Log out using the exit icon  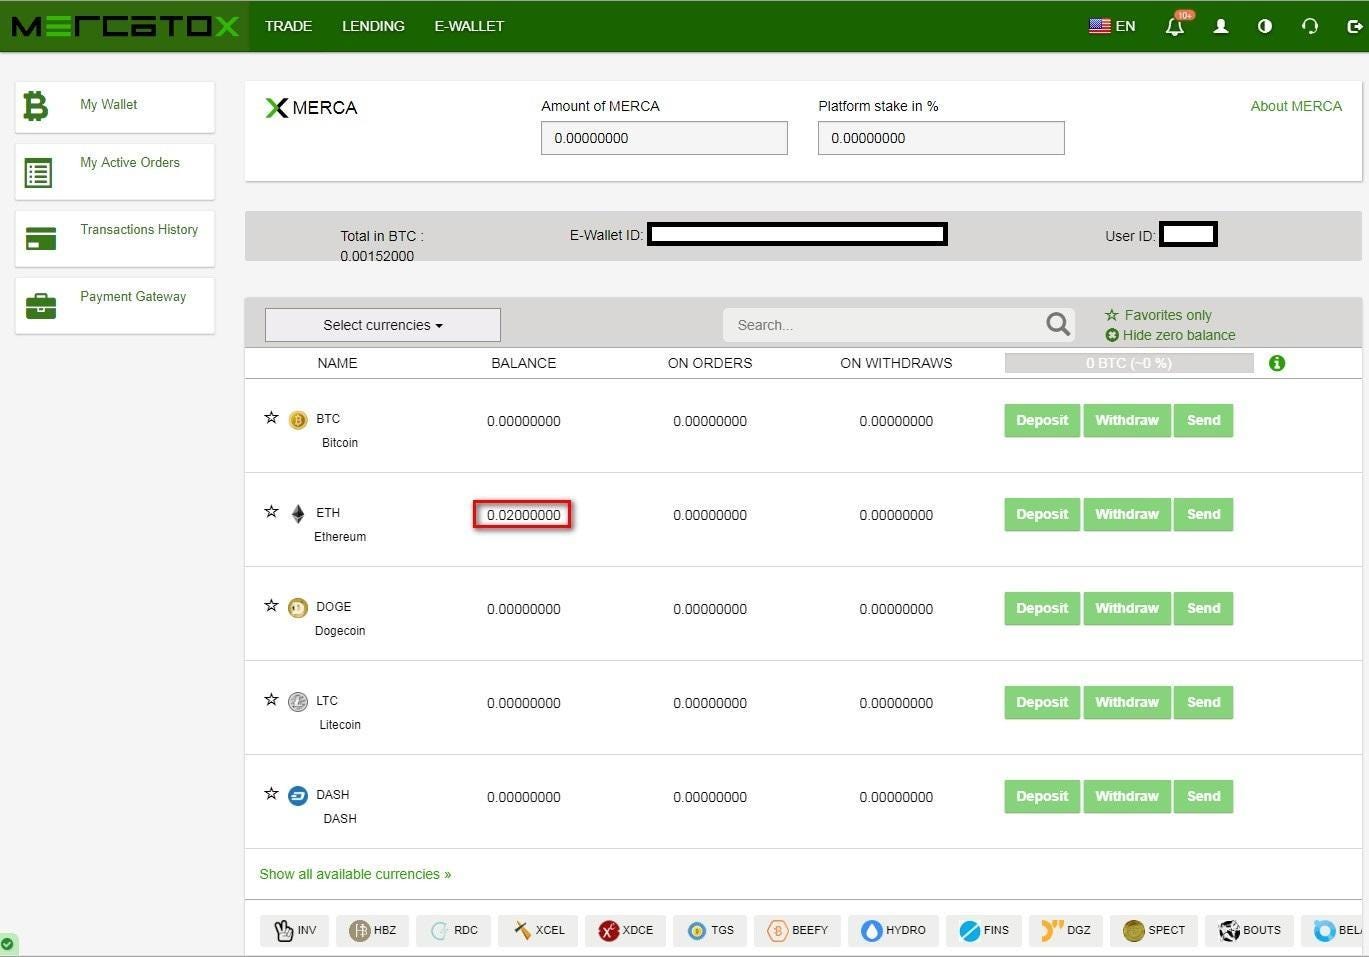point(1354,26)
